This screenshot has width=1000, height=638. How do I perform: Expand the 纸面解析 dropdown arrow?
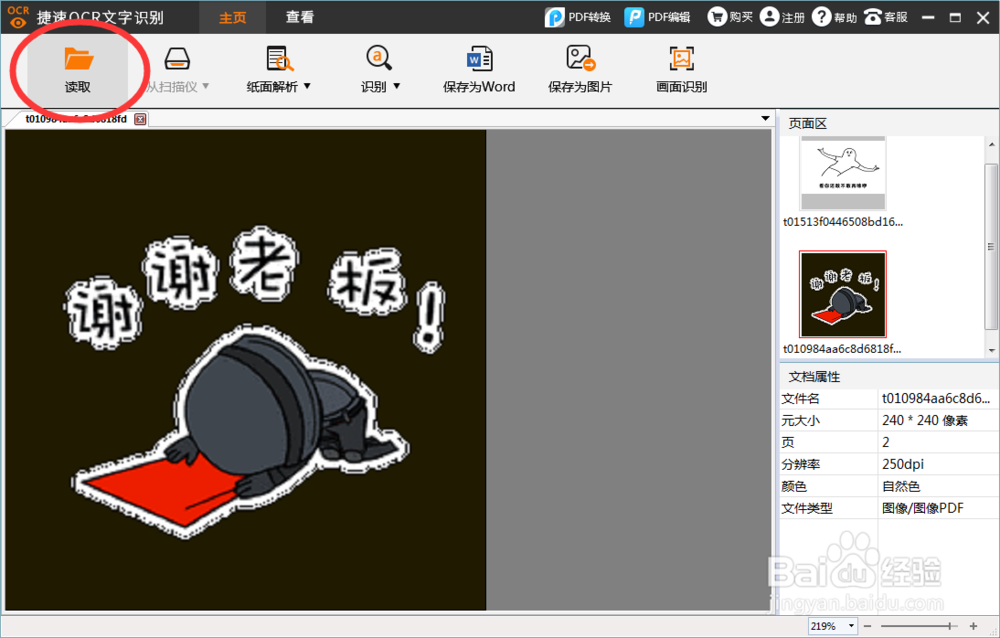tap(307, 86)
